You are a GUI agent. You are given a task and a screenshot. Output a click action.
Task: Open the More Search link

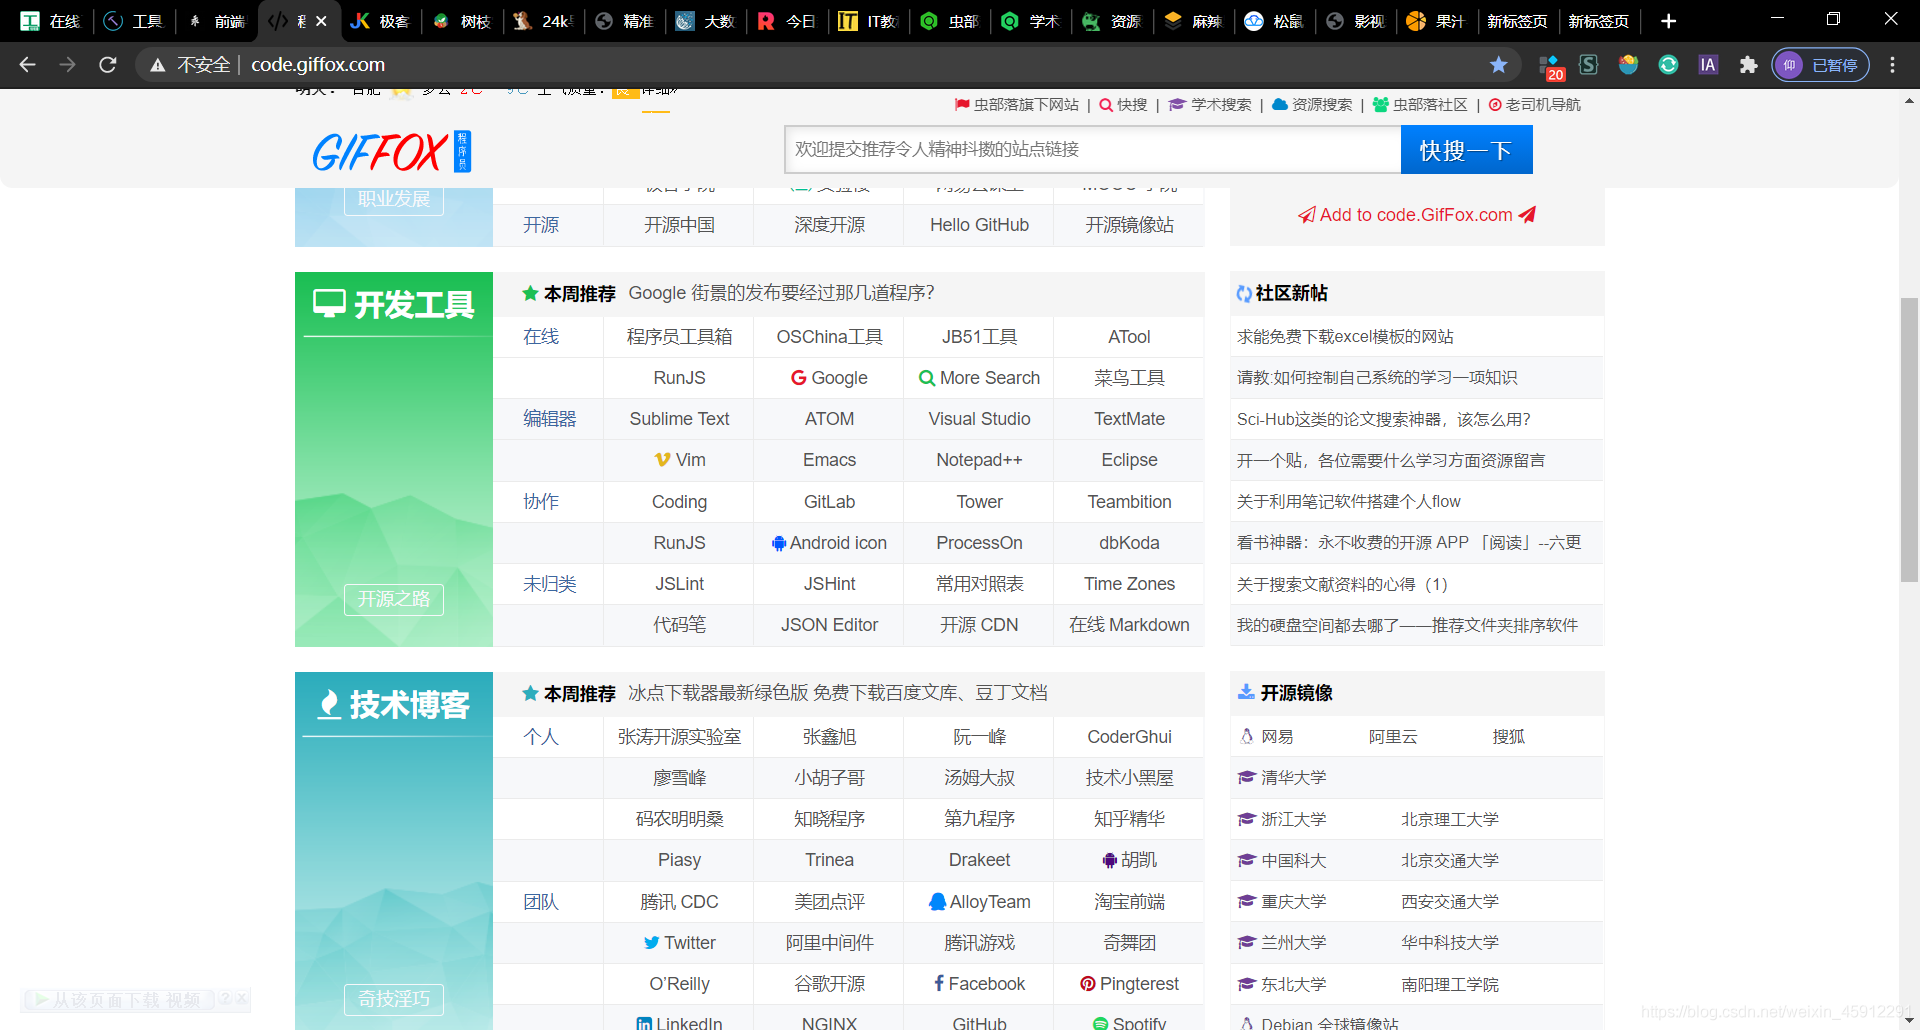[979, 378]
